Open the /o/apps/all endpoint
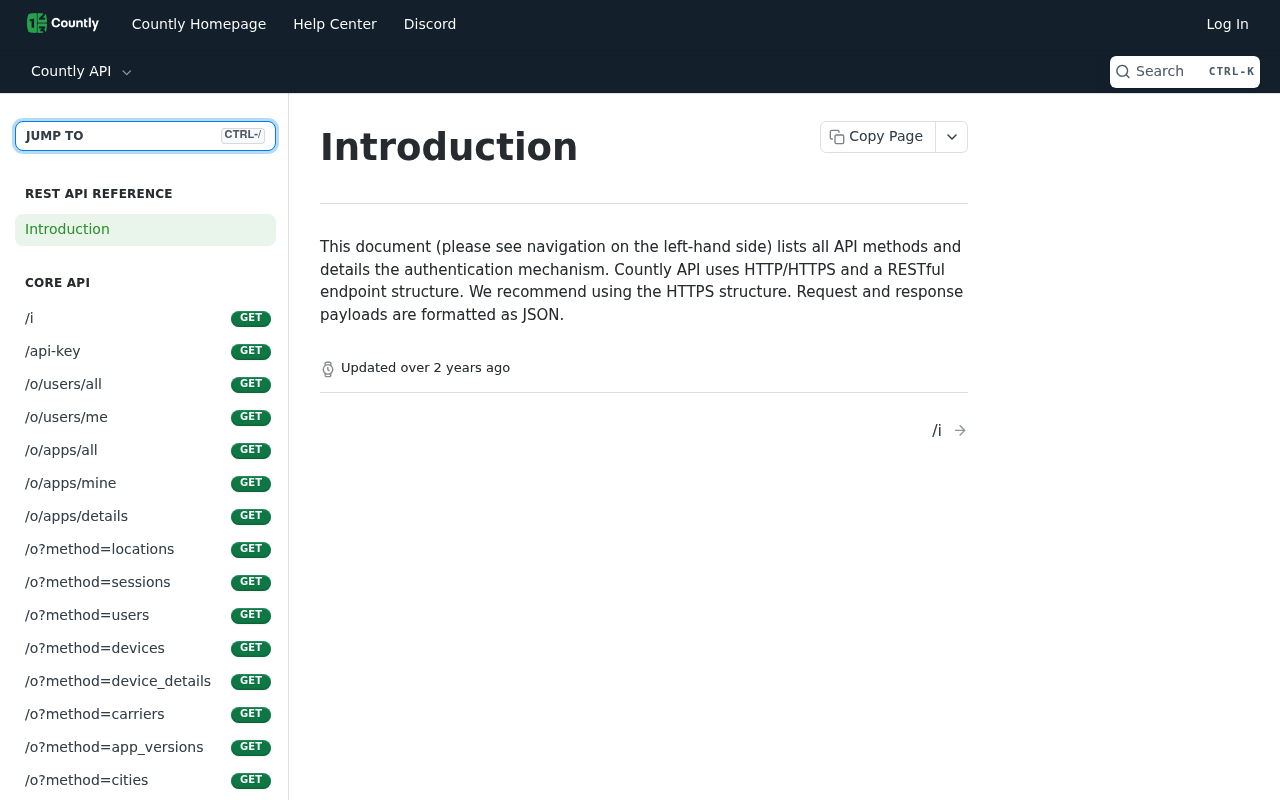This screenshot has width=1280, height=800. (146, 450)
